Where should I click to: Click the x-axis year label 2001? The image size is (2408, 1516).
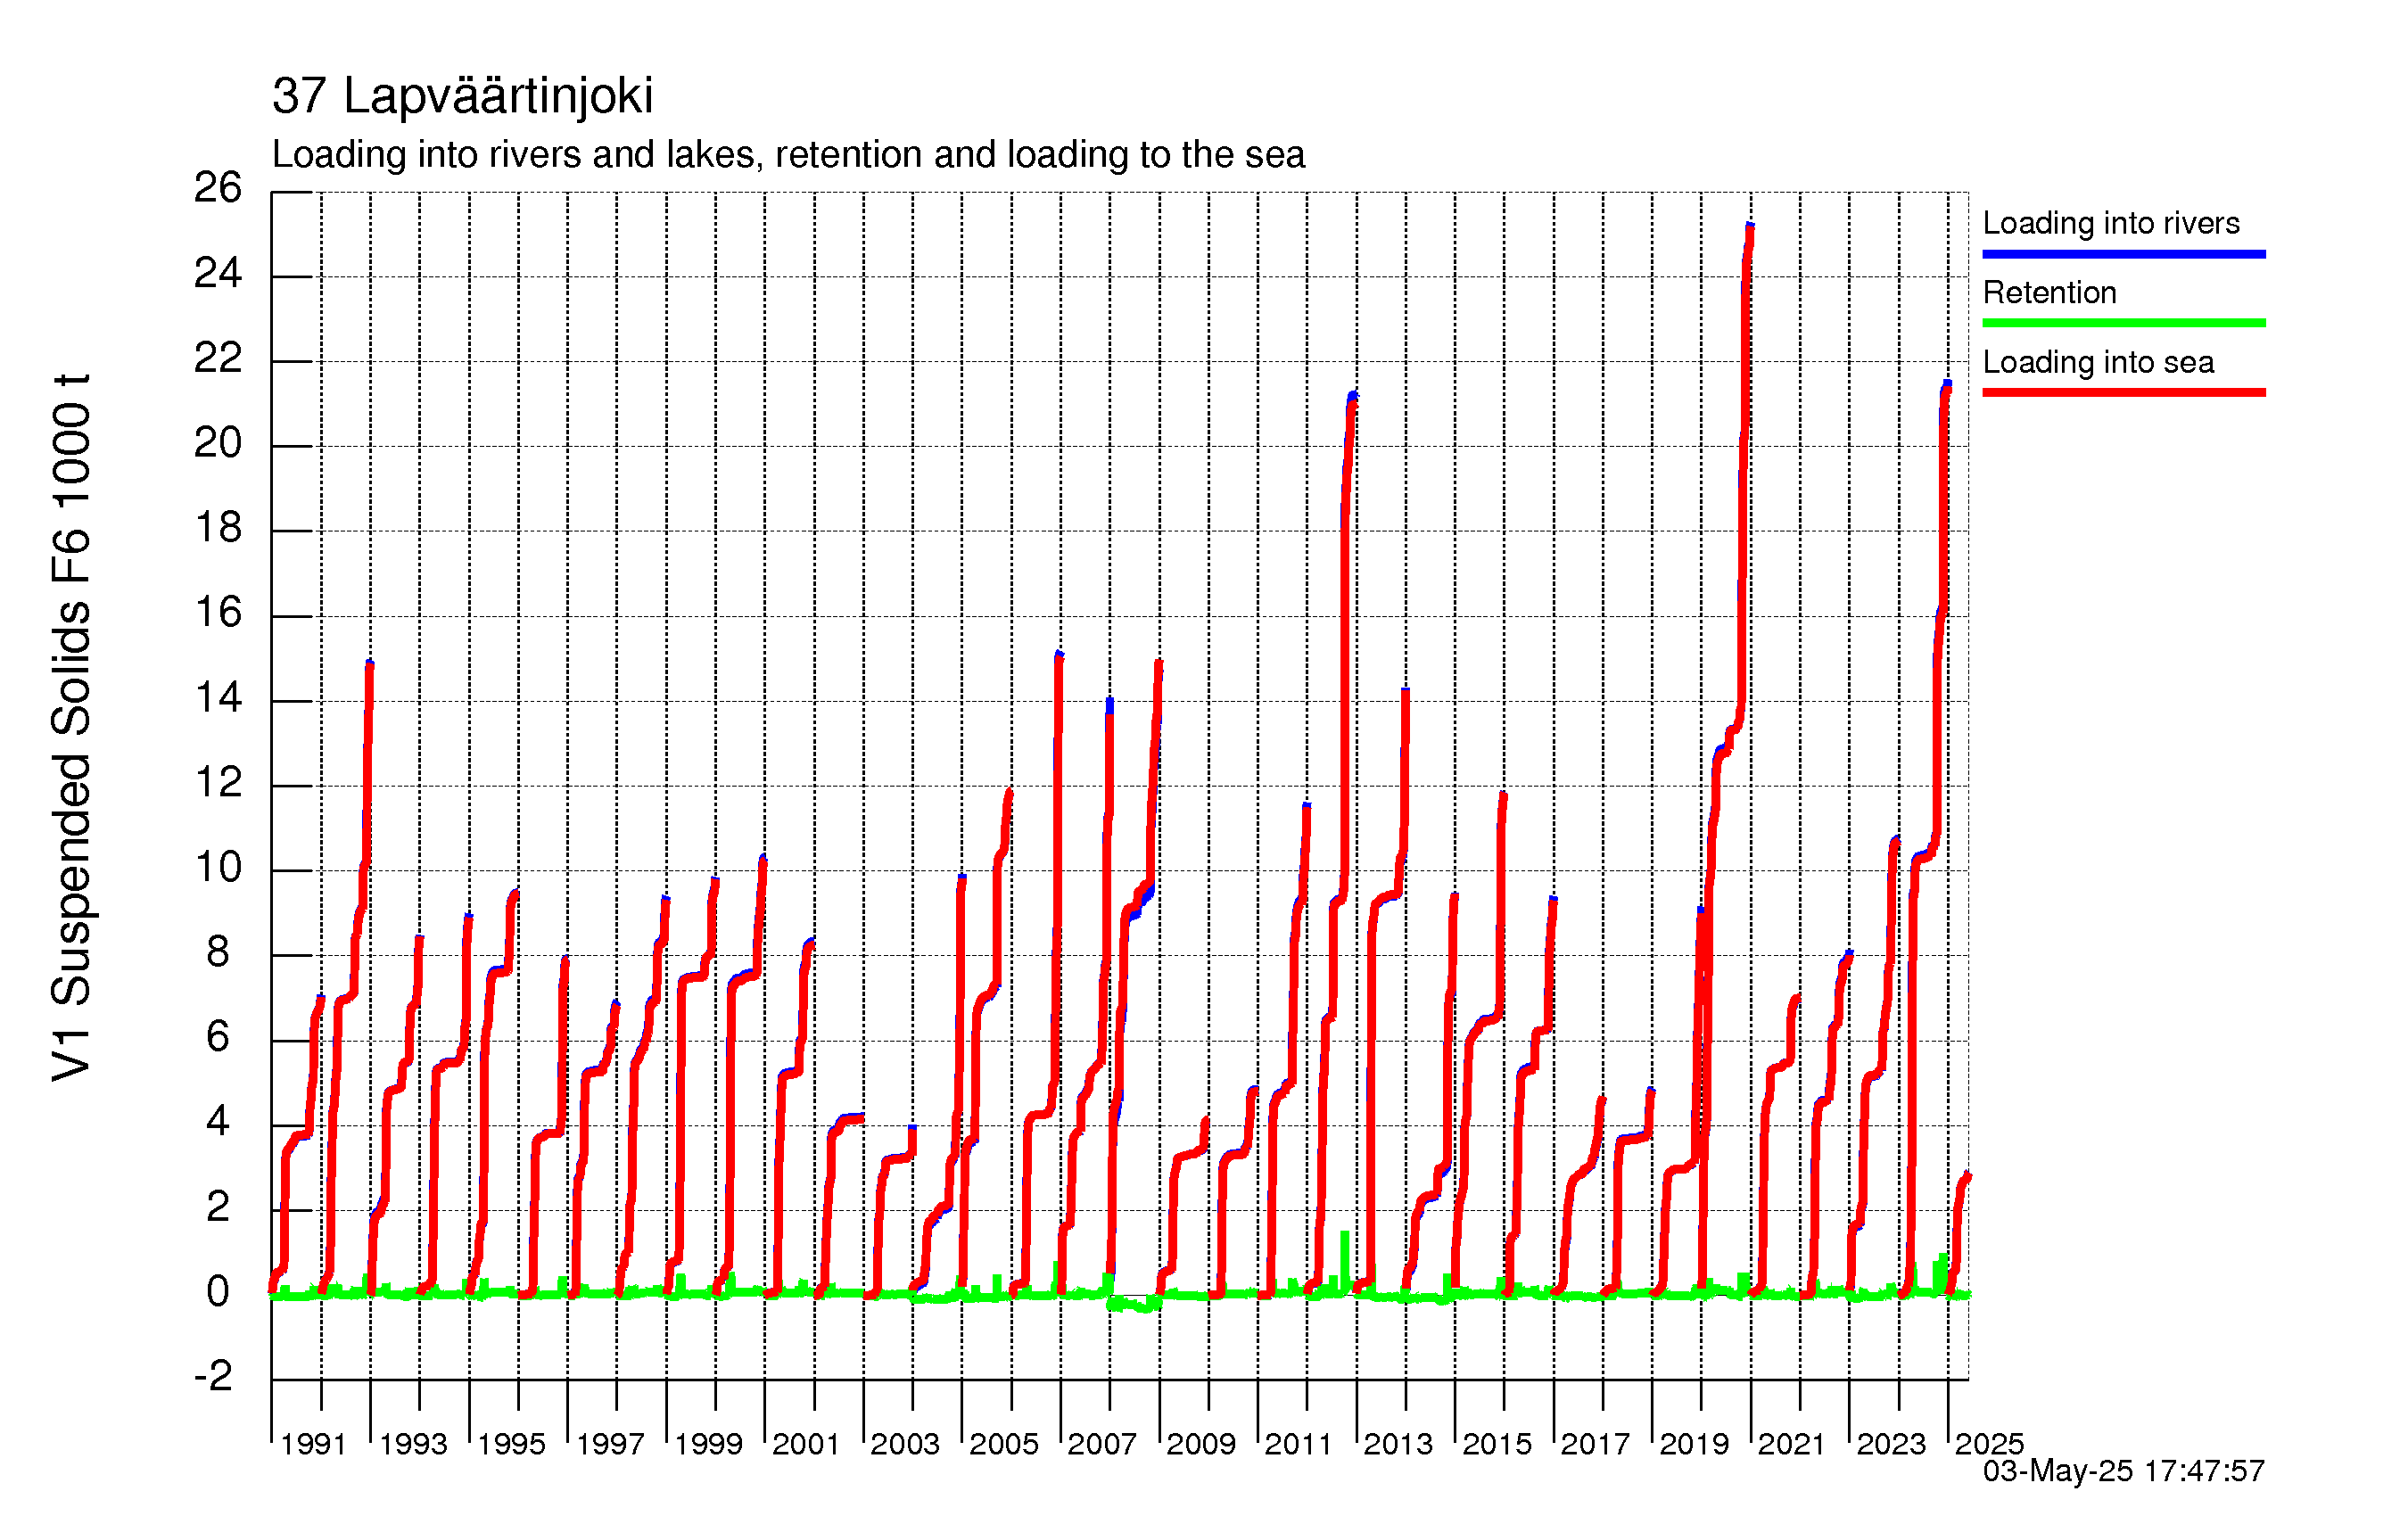point(806,1445)
